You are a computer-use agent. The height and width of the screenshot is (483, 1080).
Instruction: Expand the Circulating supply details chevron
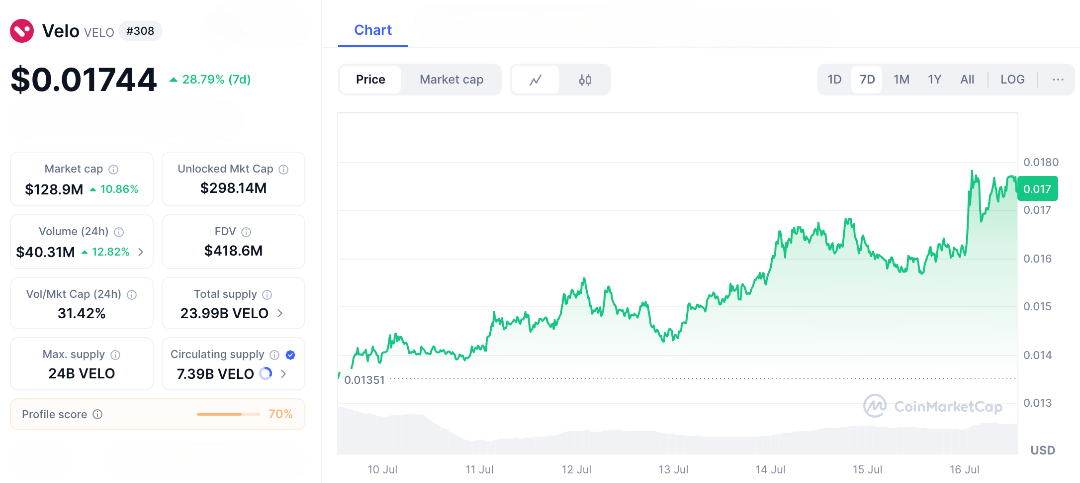coord(284,374)
